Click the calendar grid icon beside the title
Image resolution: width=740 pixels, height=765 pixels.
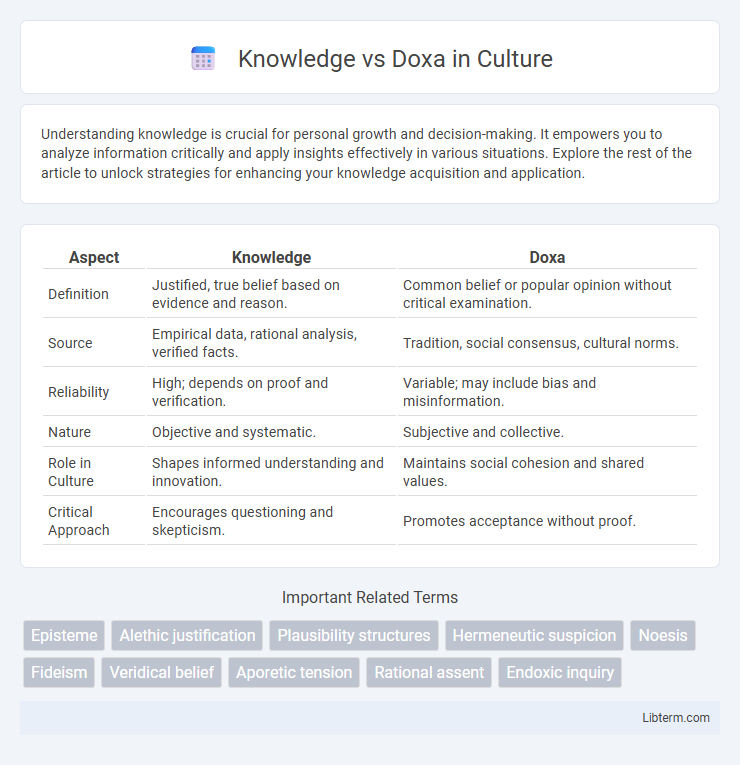[203, 59]
